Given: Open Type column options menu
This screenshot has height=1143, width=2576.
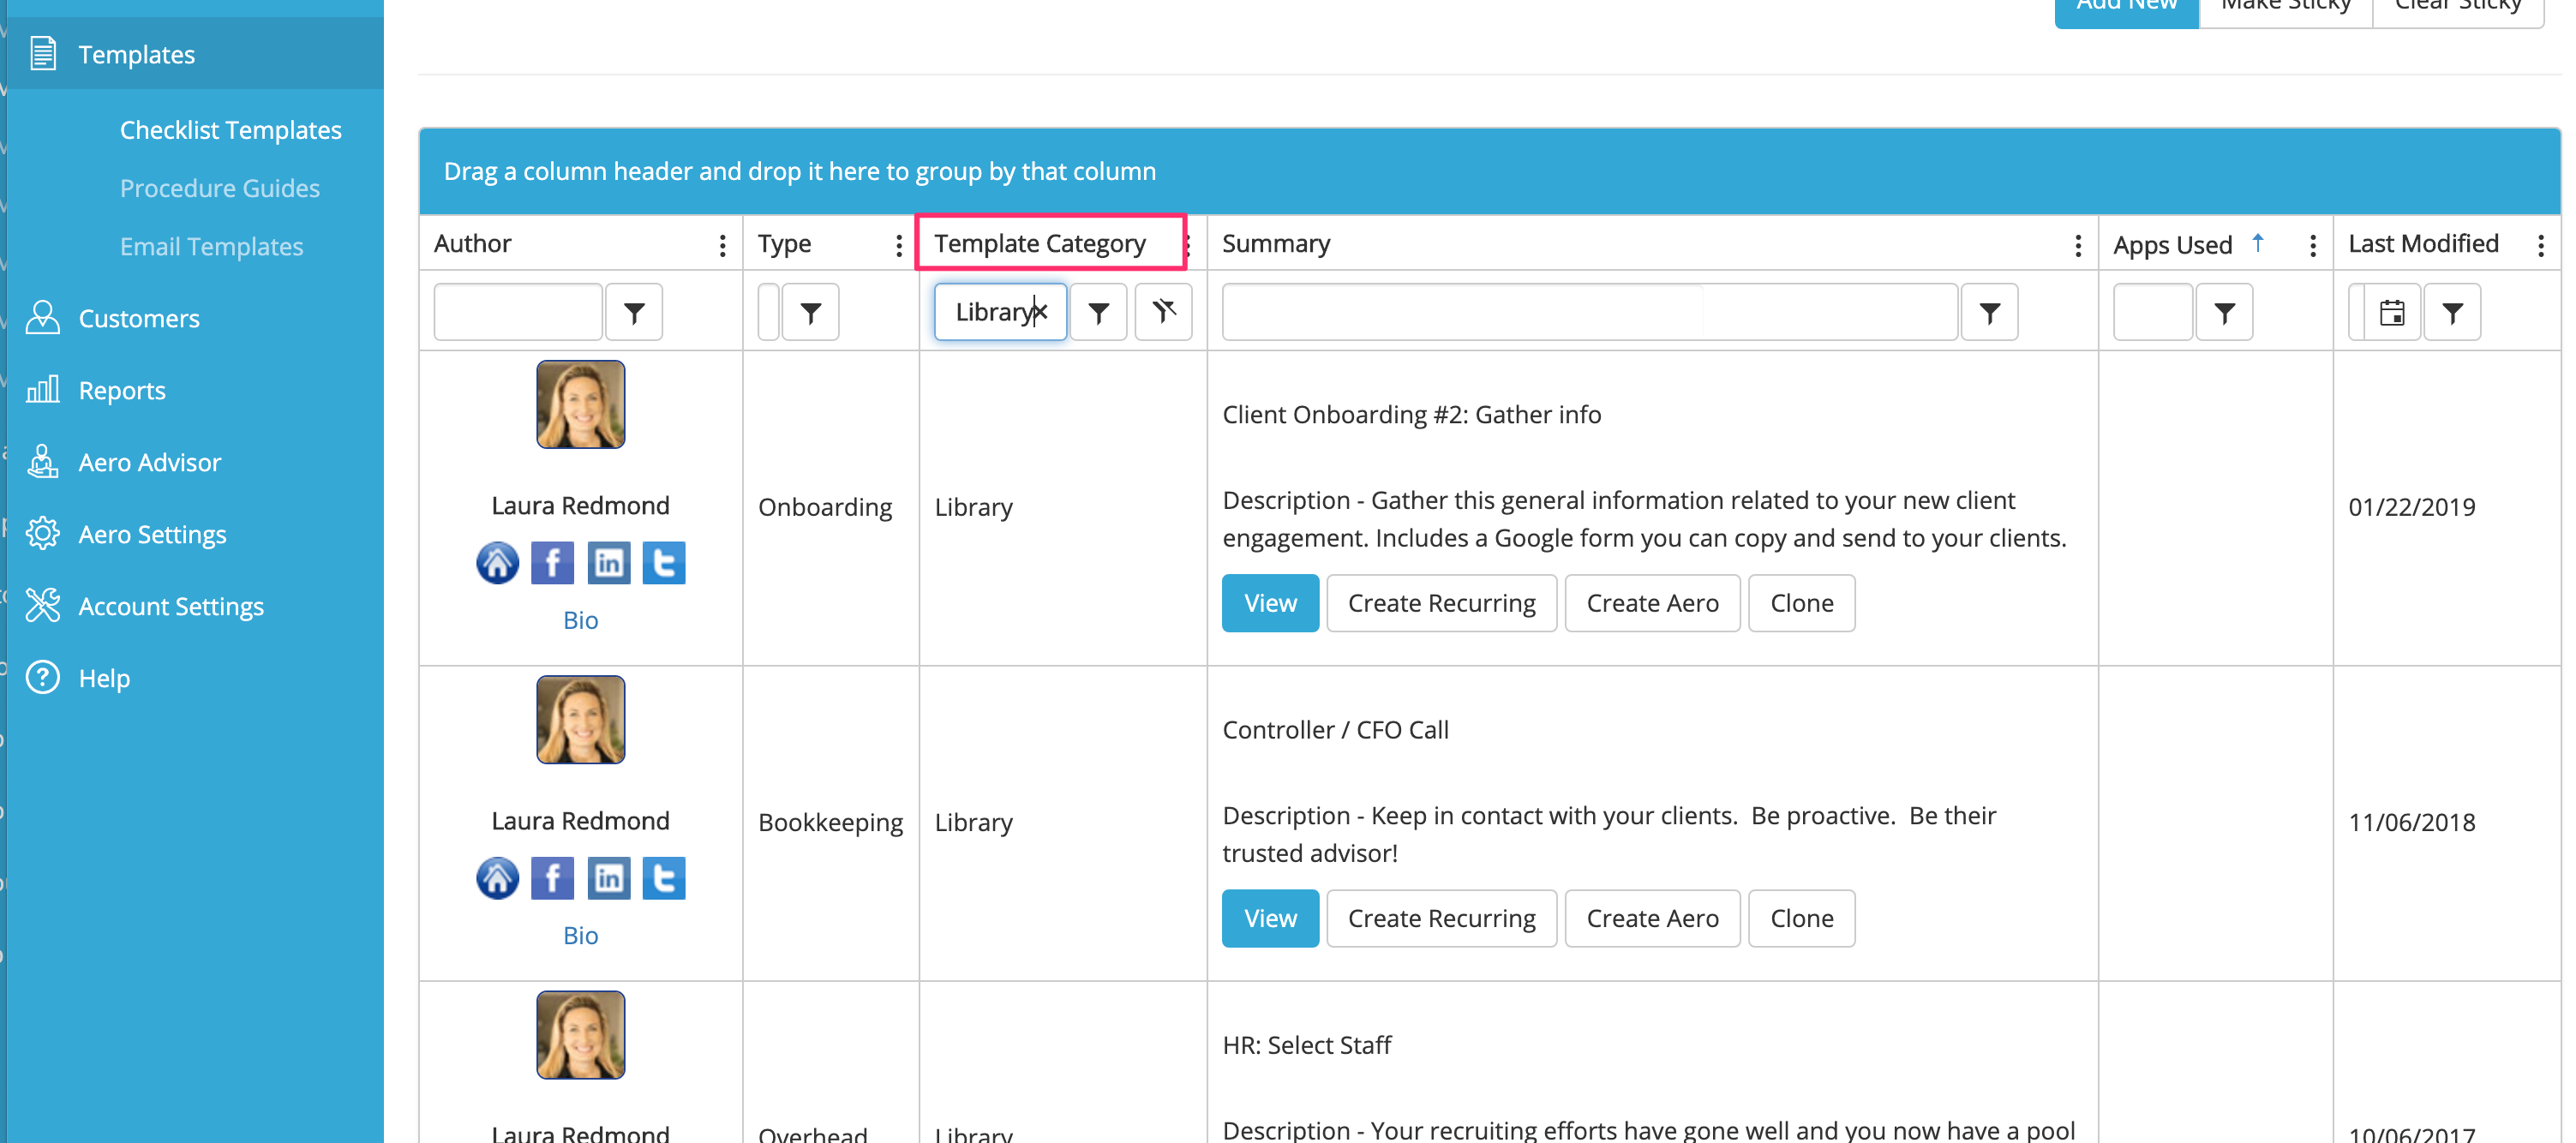Looking at the screenshot, I should pyautogui.click(x=899, y=245).
